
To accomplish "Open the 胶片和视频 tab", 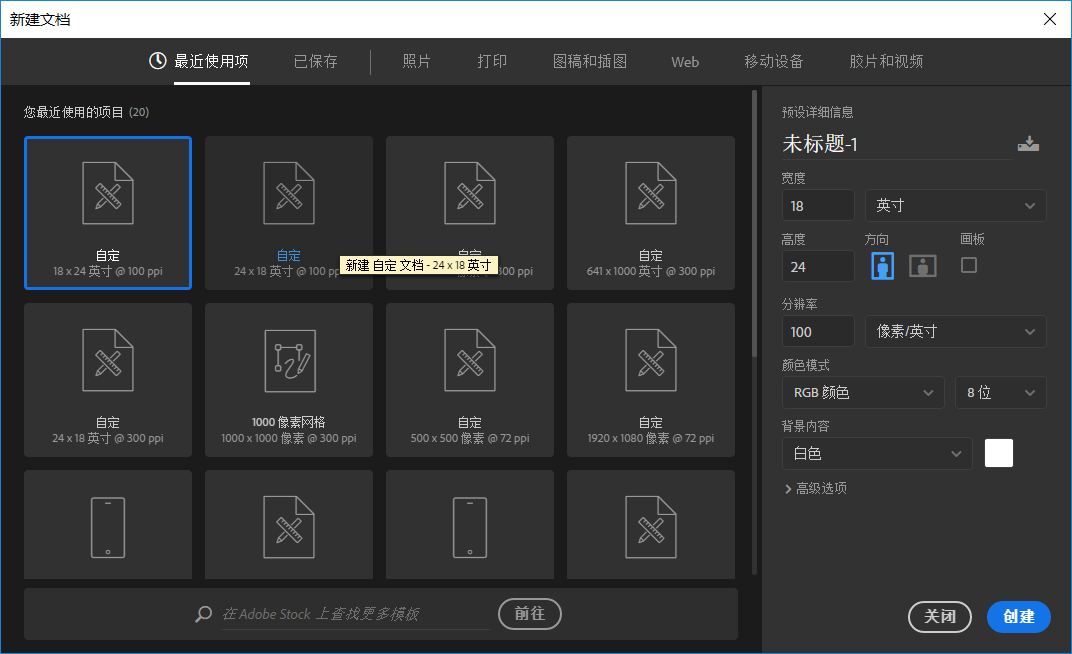I will coord(886,62).
